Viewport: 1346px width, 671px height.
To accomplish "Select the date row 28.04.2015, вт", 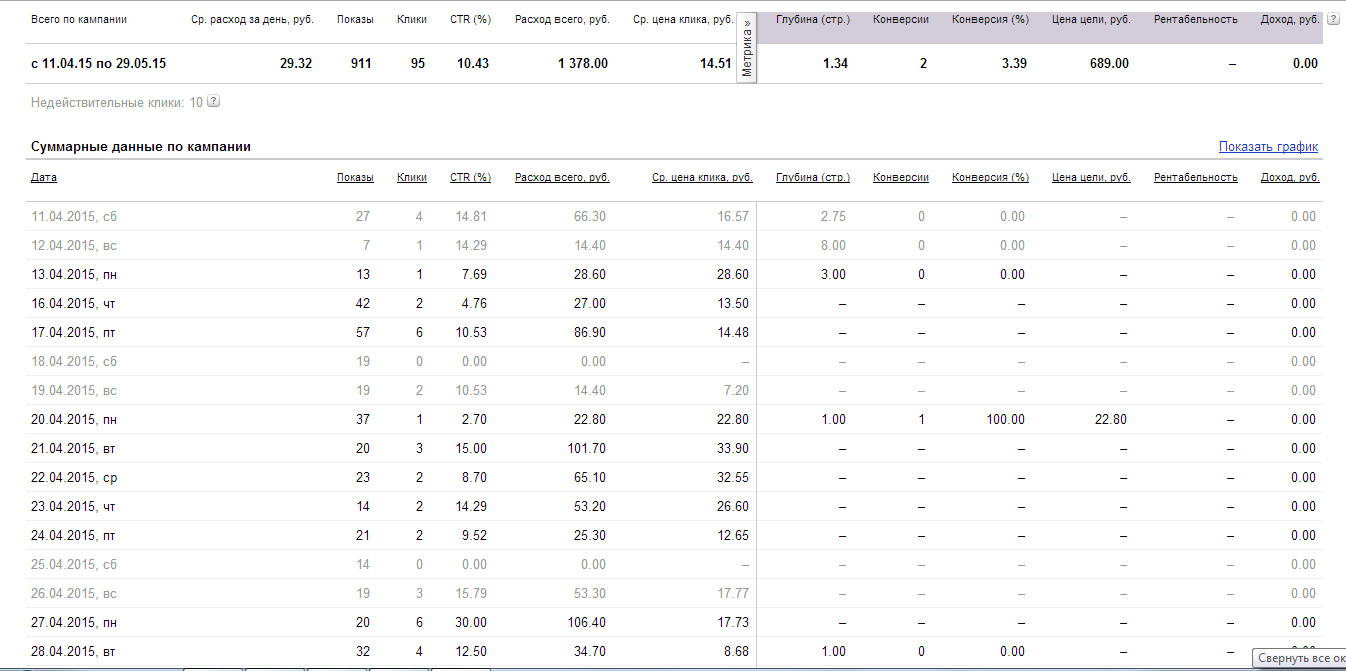I will 74,652.
